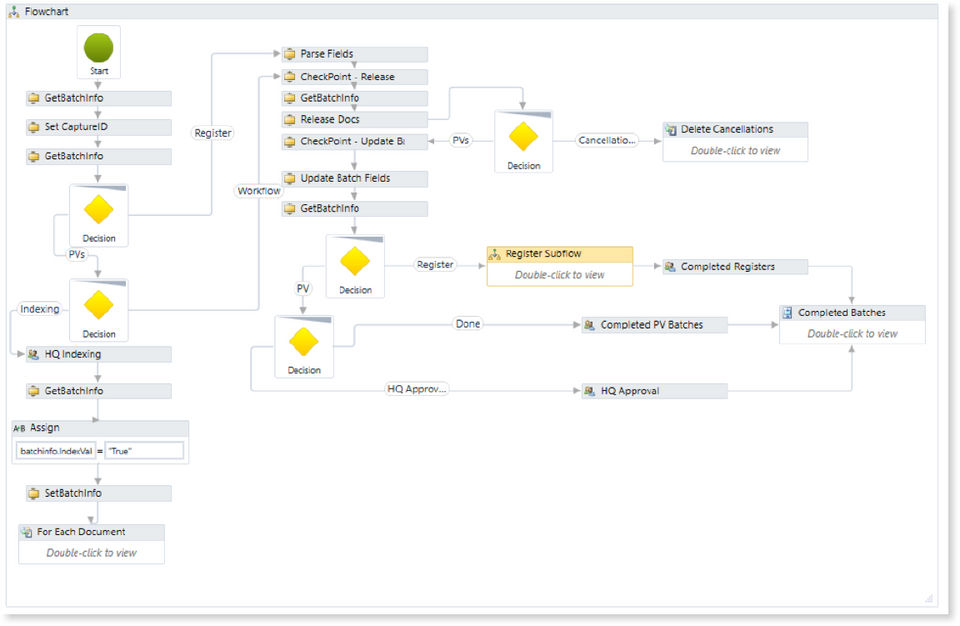Select the Release Docs activity
The width and height of the screenshot is (960, 626).
pyautogui.click(x=354, y=120)
